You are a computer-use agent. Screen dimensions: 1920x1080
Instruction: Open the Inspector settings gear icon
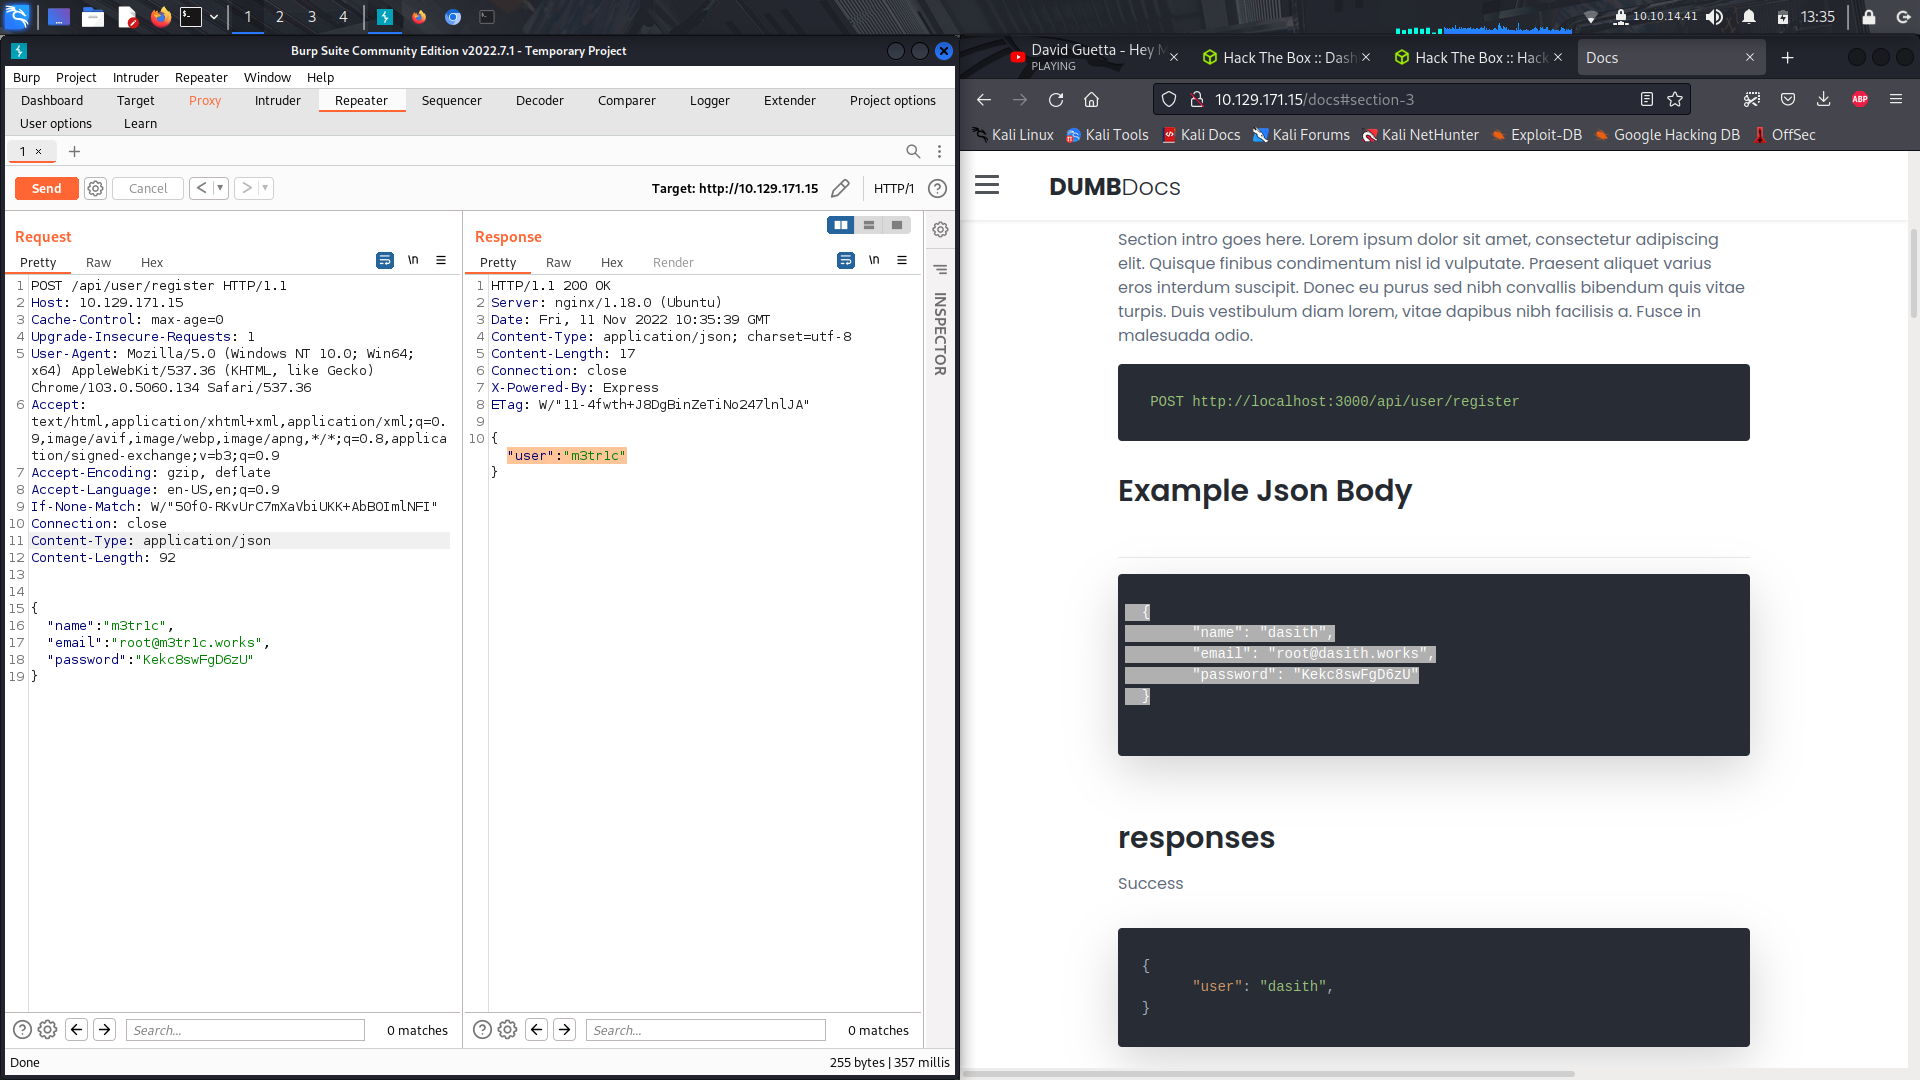[940, 229]
